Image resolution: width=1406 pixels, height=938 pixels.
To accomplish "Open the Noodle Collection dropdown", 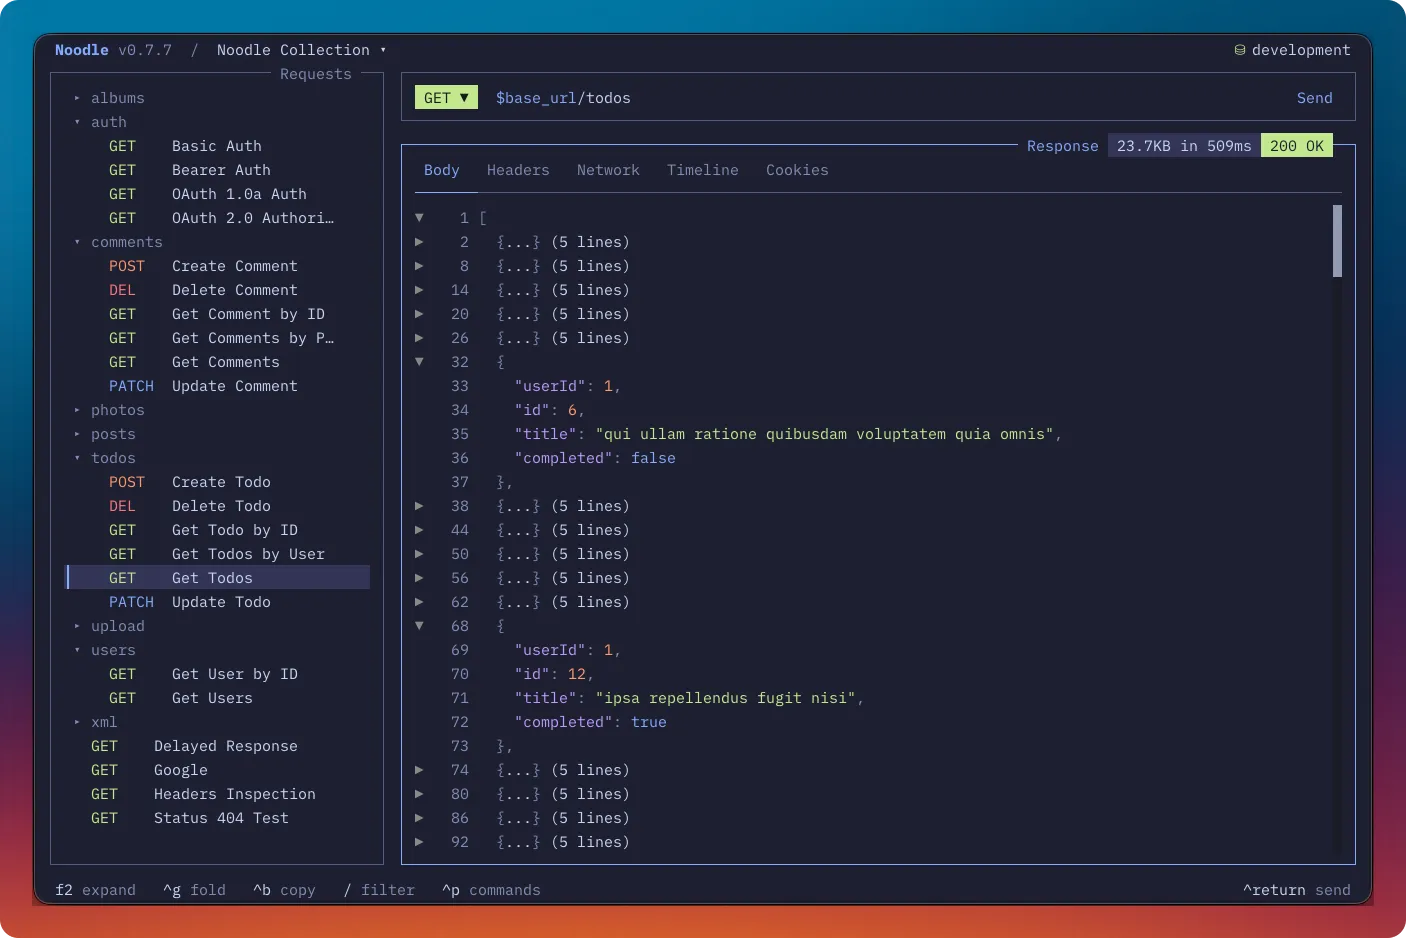I will 301,50.
